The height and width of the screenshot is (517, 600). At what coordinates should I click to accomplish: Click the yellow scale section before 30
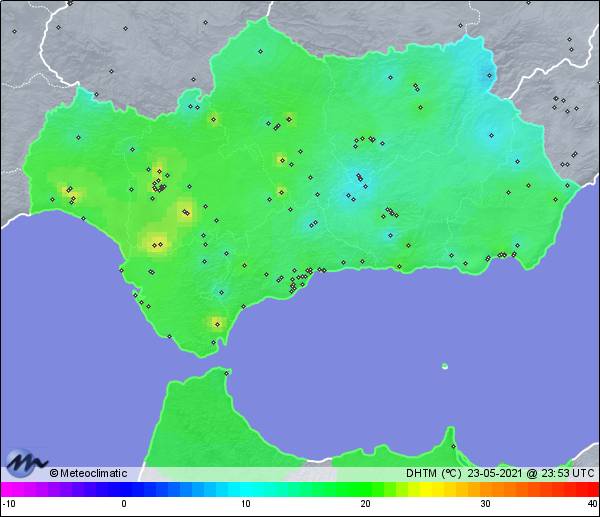point(455,489)
